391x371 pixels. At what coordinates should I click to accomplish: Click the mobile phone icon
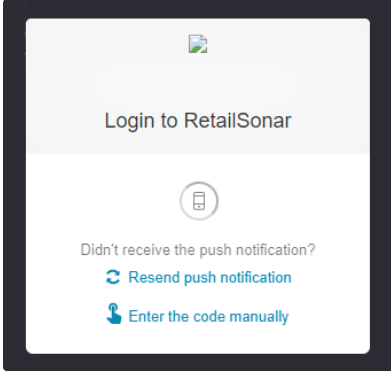(199, 201)
